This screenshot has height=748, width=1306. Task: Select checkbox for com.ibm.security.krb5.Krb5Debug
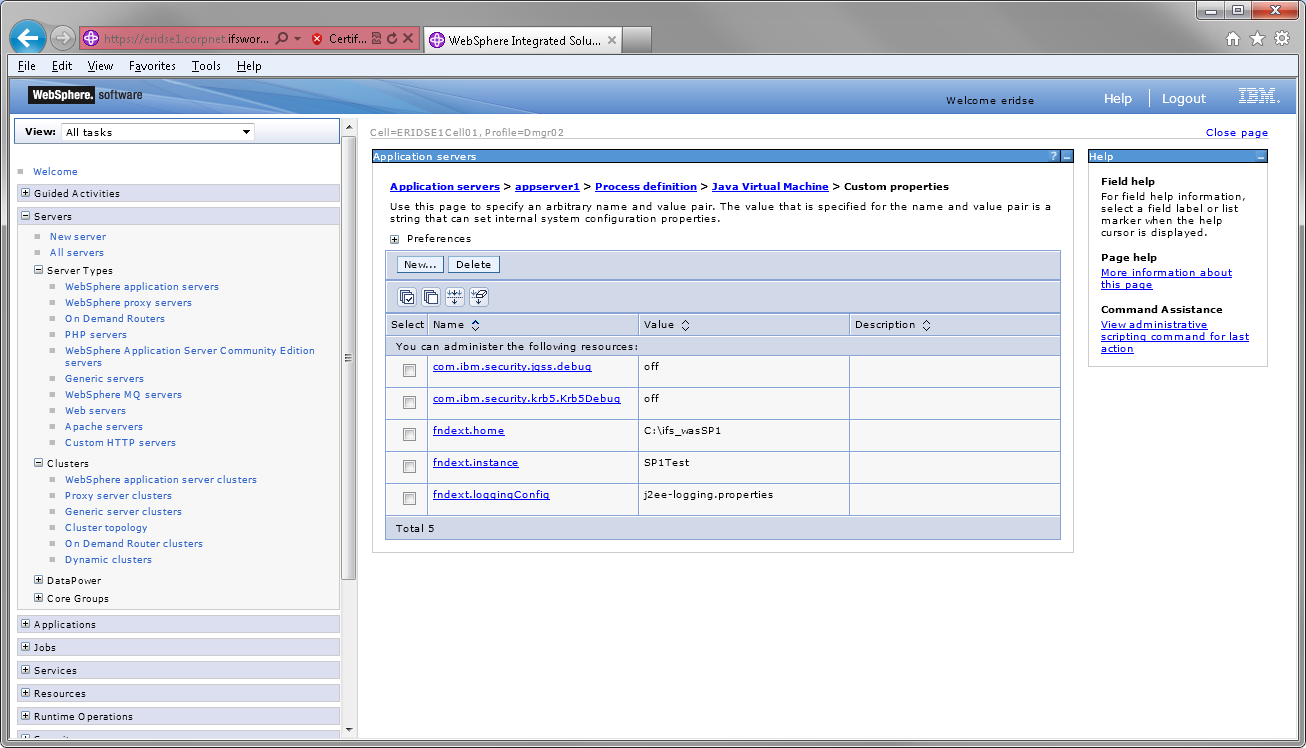point(409,402)
